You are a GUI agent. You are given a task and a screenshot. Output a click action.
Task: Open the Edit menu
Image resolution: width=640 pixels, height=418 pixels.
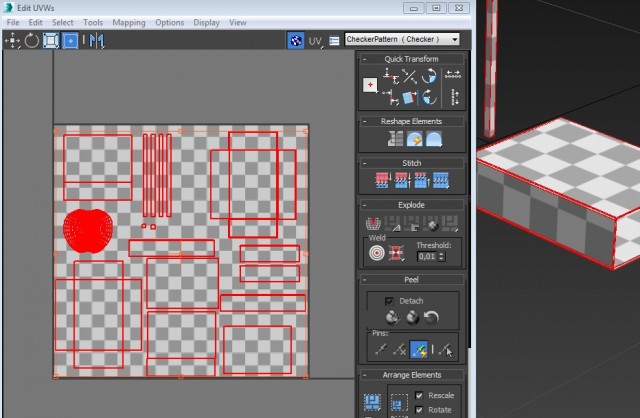pyautogui.click(x=36, y=22)
